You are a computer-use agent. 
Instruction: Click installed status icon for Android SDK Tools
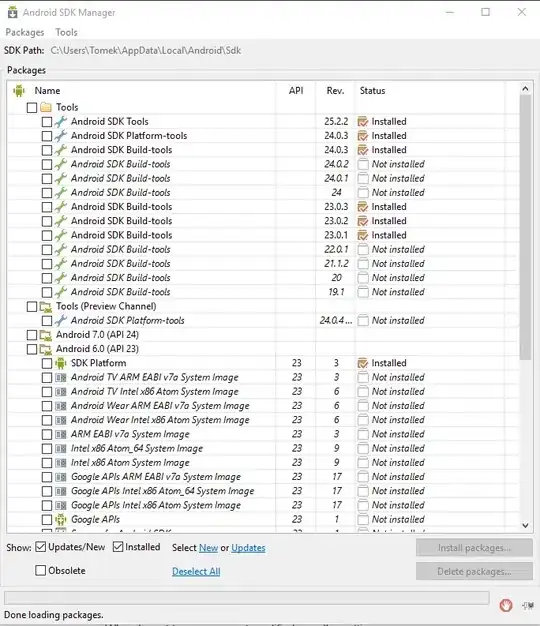[x=363, y=121]
